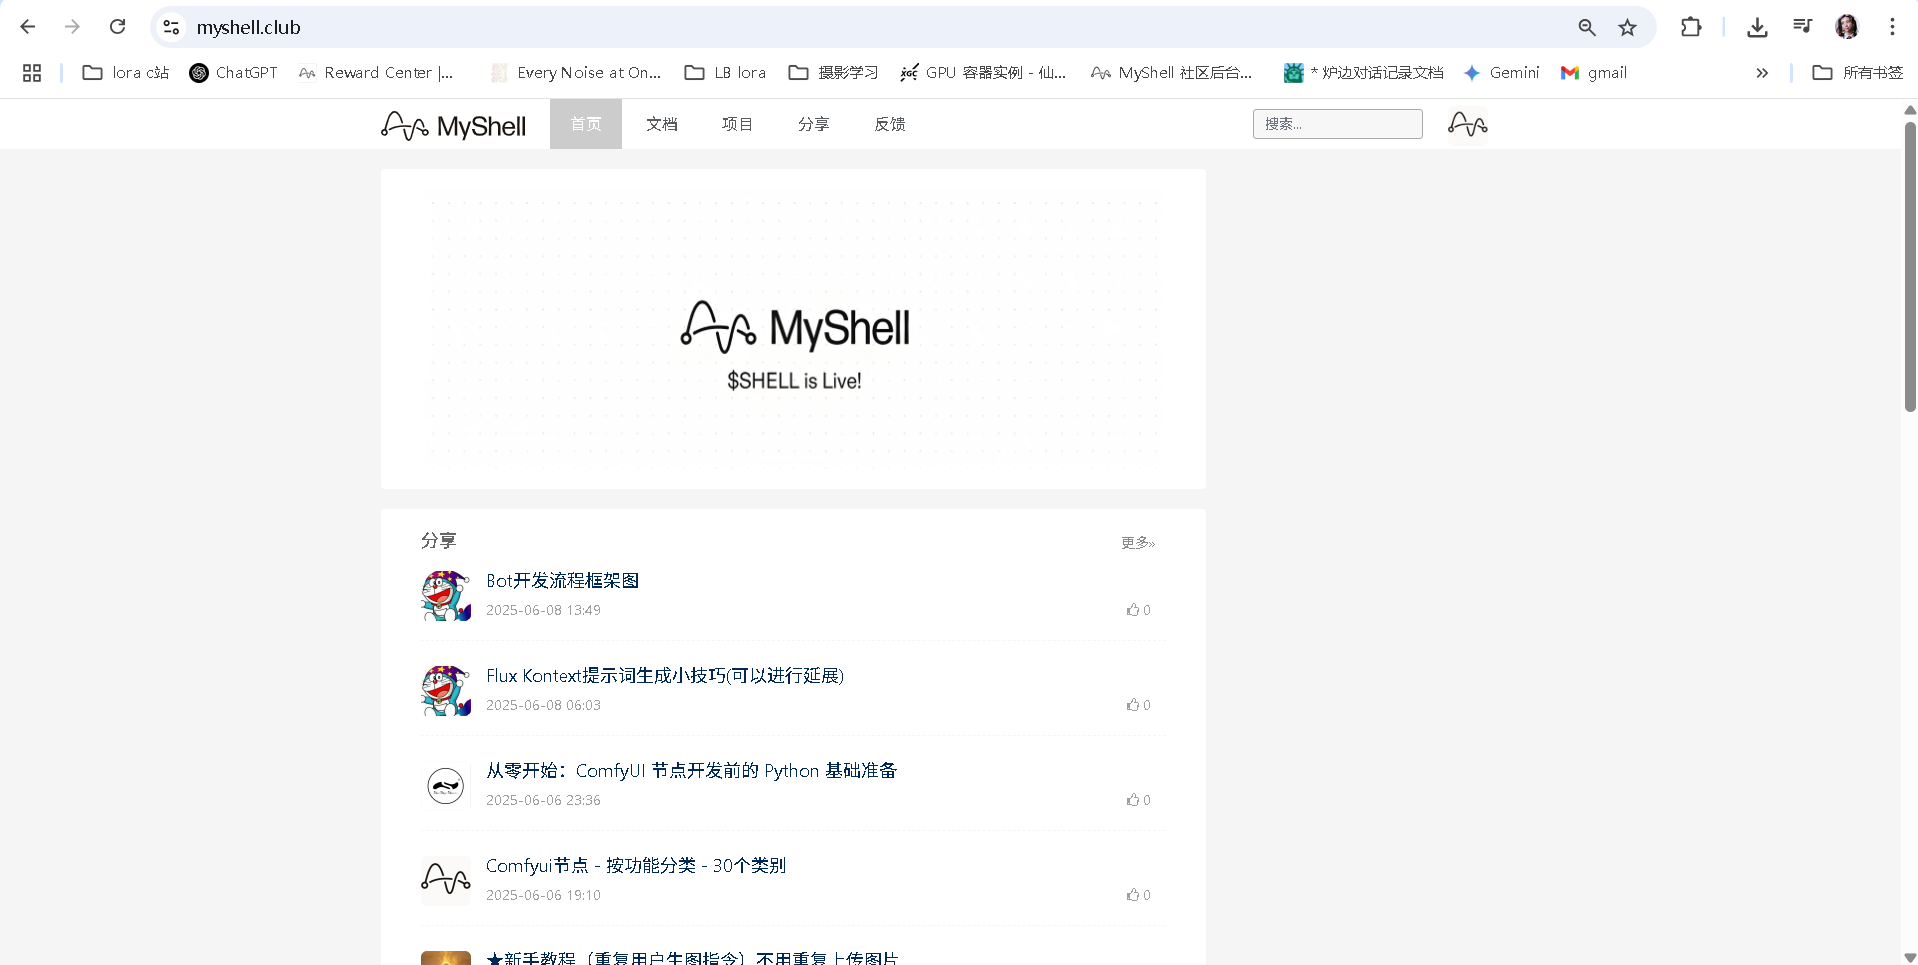Viewport: 1918px width, 965px height.
Task: Open the Chrome profile avatar
Action: pos(1847,27)
